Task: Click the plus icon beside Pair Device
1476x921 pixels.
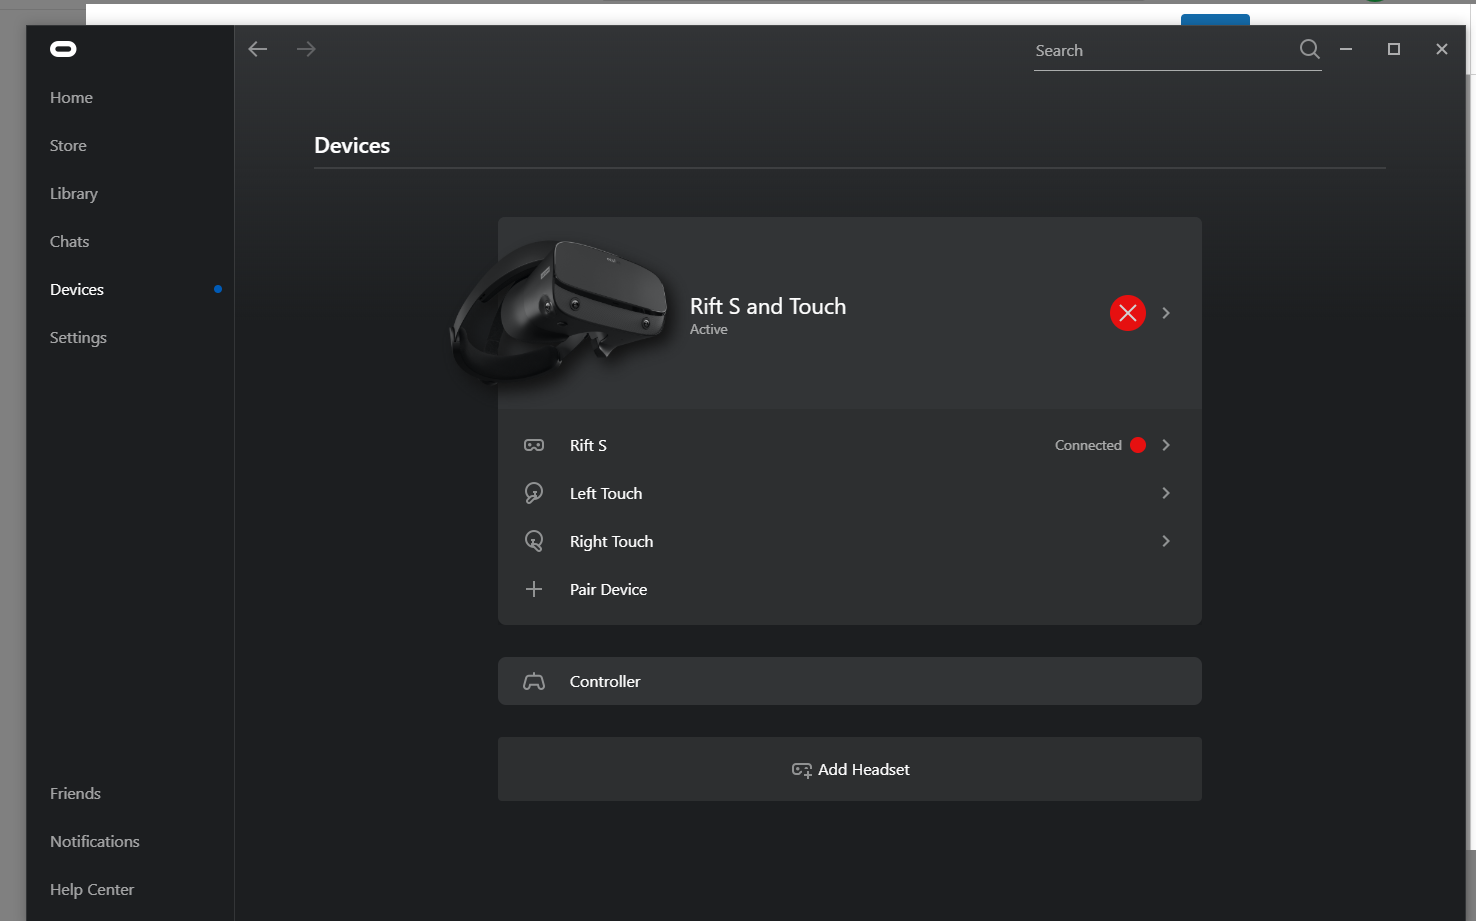Action: click(x=534, y=589)
